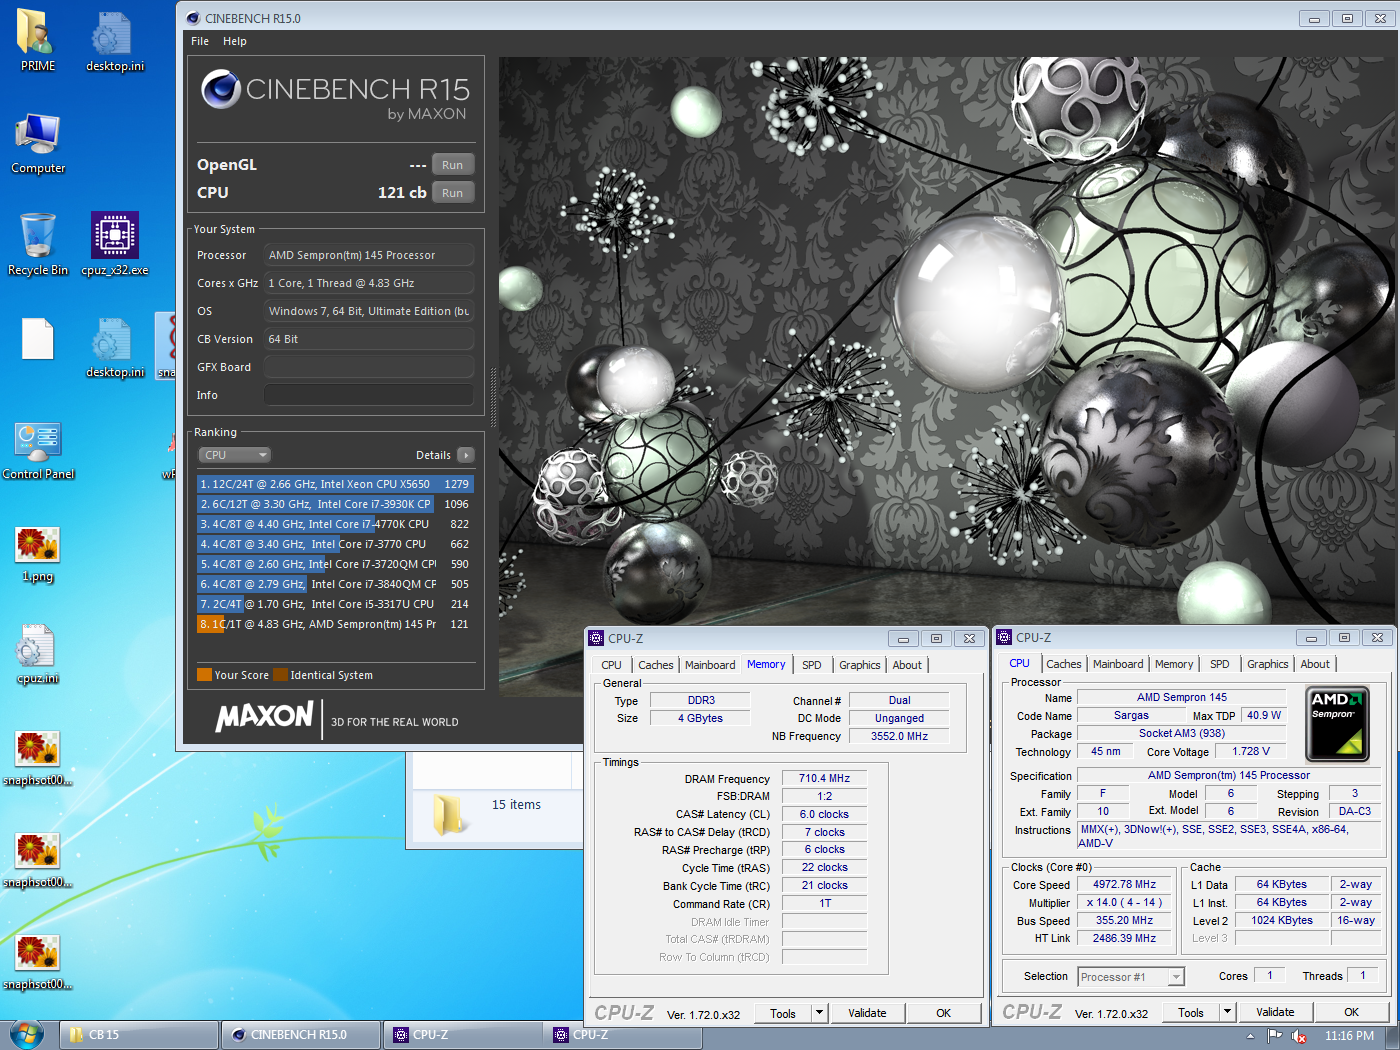Click the volume muted tray icon
This screenshot has height=1050, width=1400.
[1299, 1036]
